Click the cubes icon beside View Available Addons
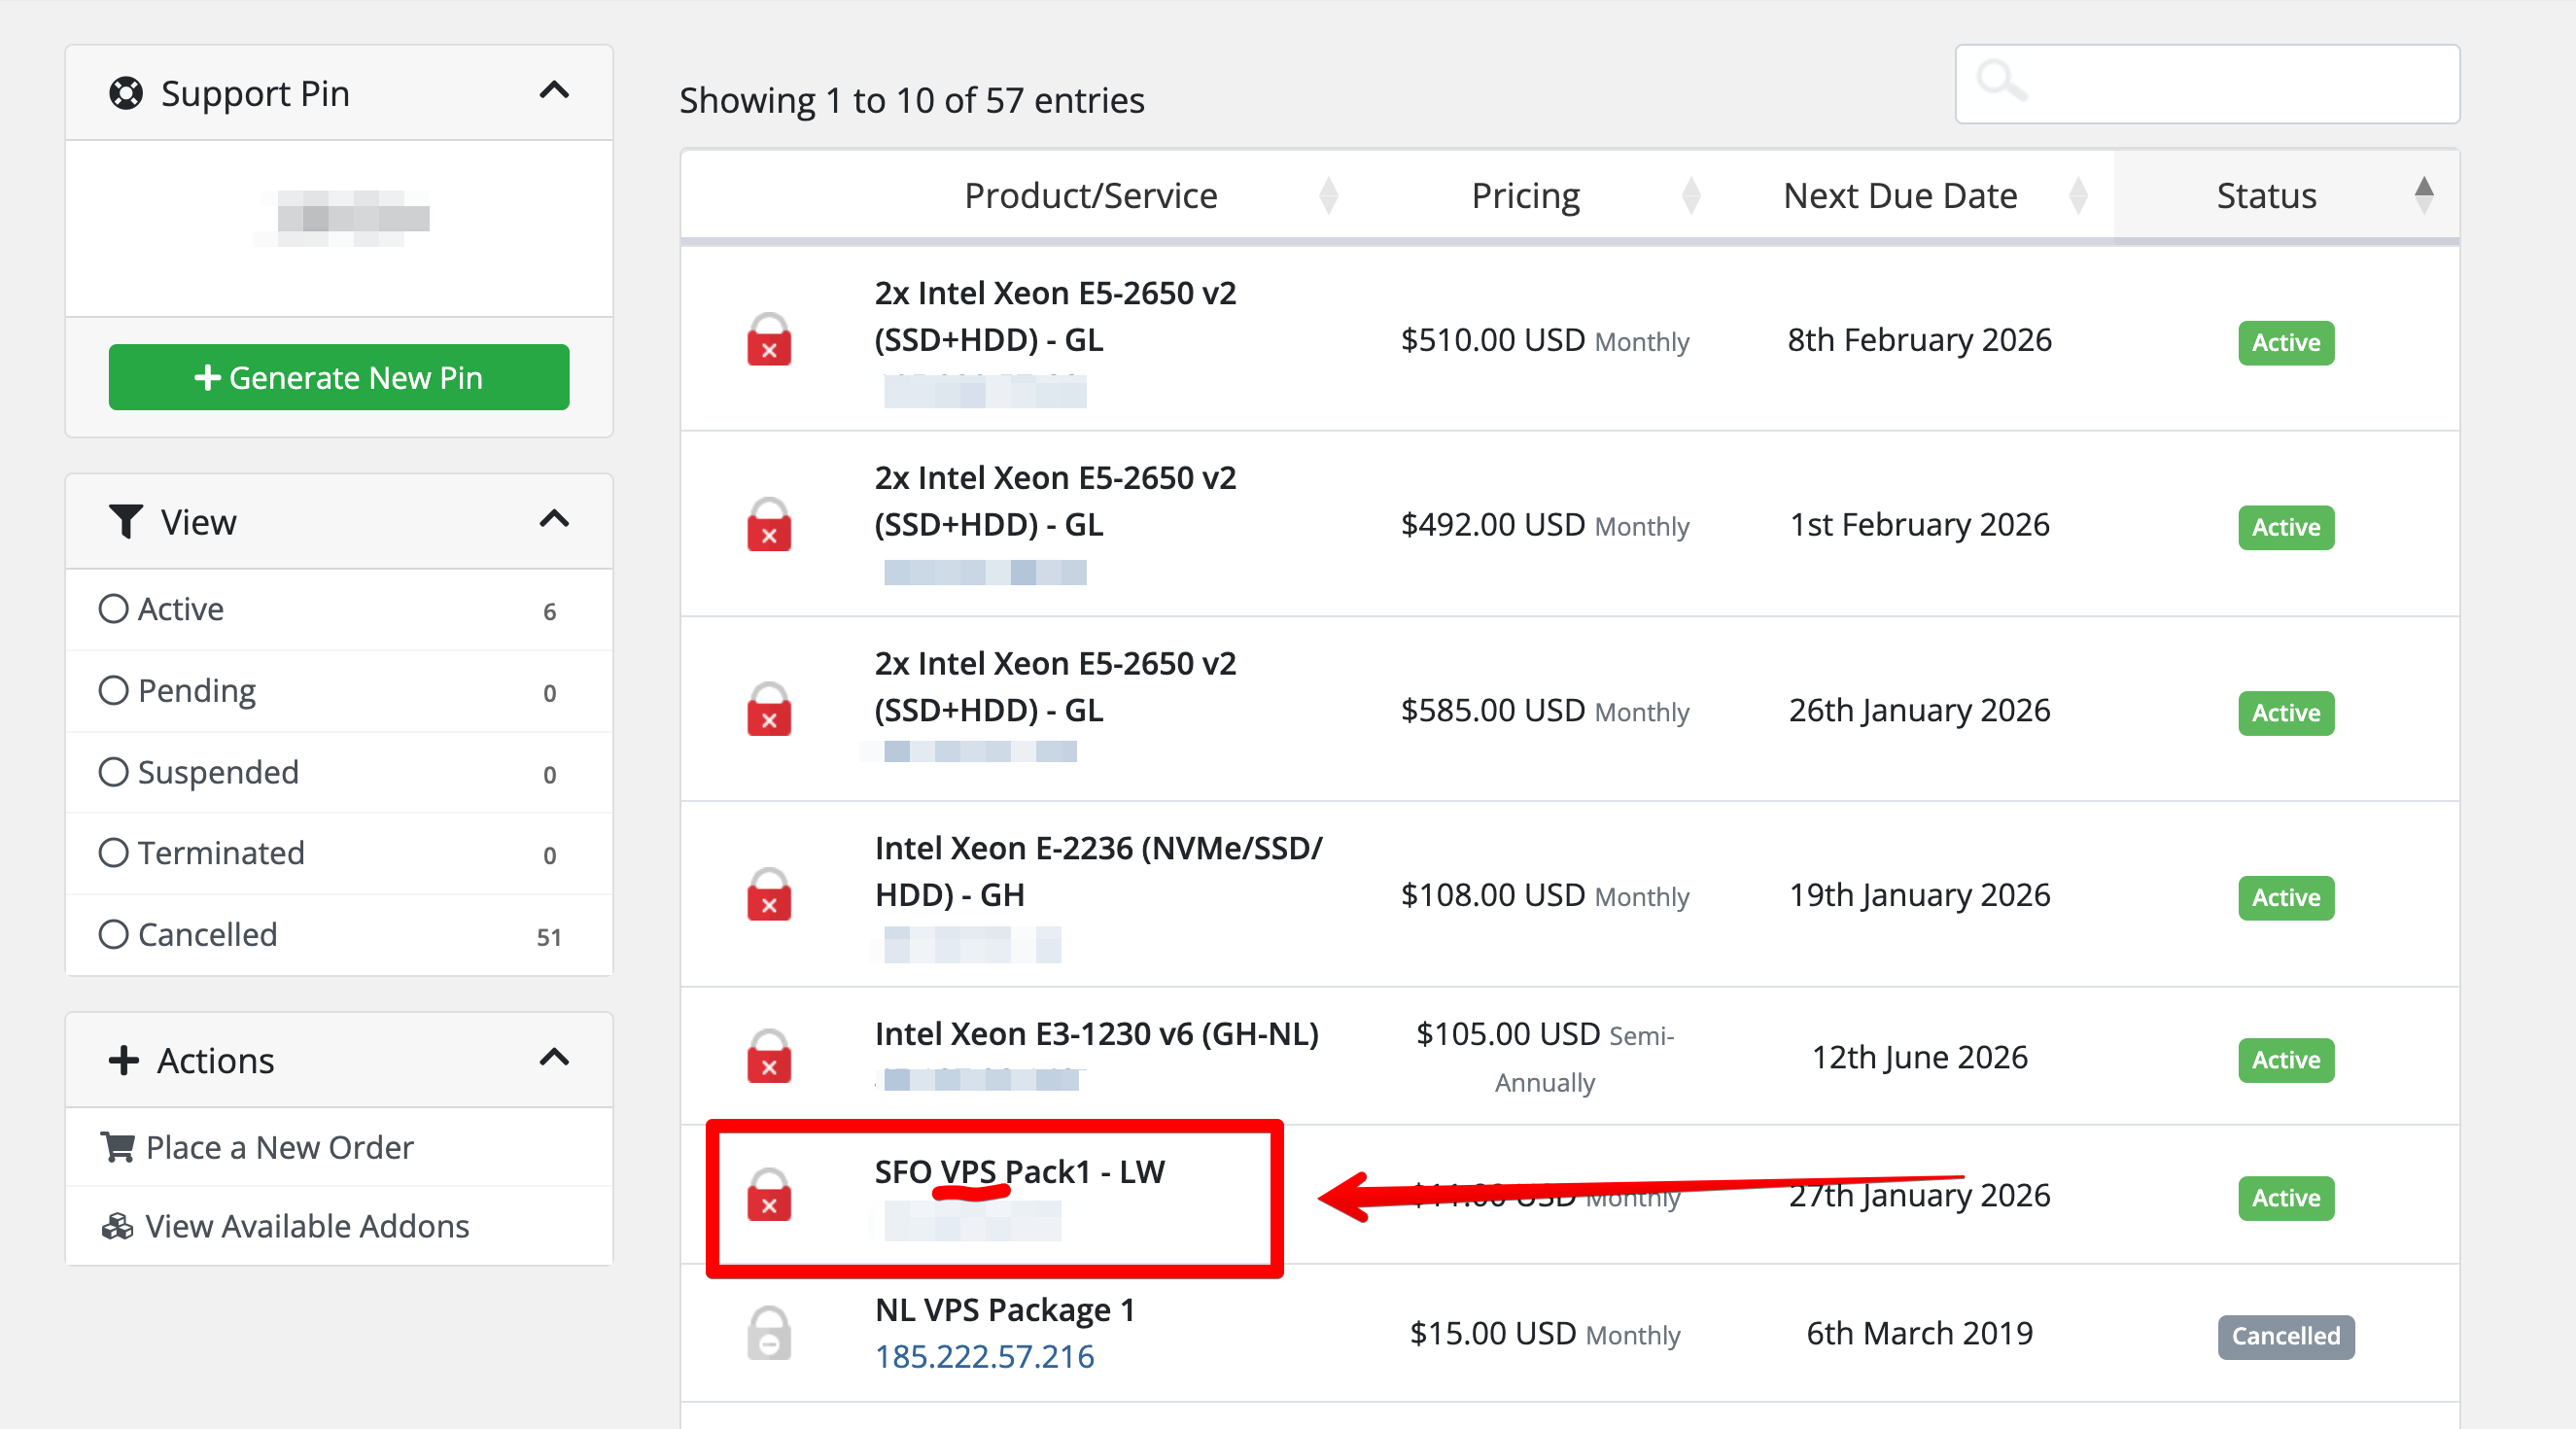 click(x=117, y=1225)
